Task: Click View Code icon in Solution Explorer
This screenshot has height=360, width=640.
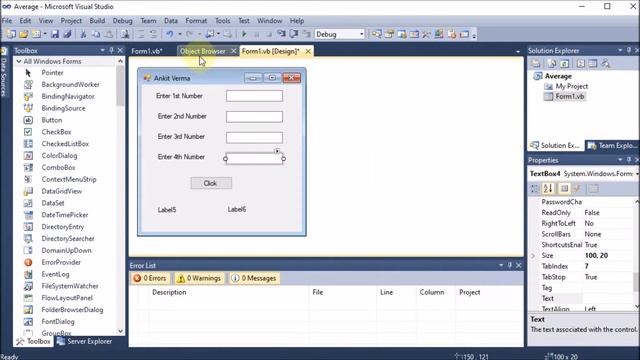Action: click(x=580, y=63)
